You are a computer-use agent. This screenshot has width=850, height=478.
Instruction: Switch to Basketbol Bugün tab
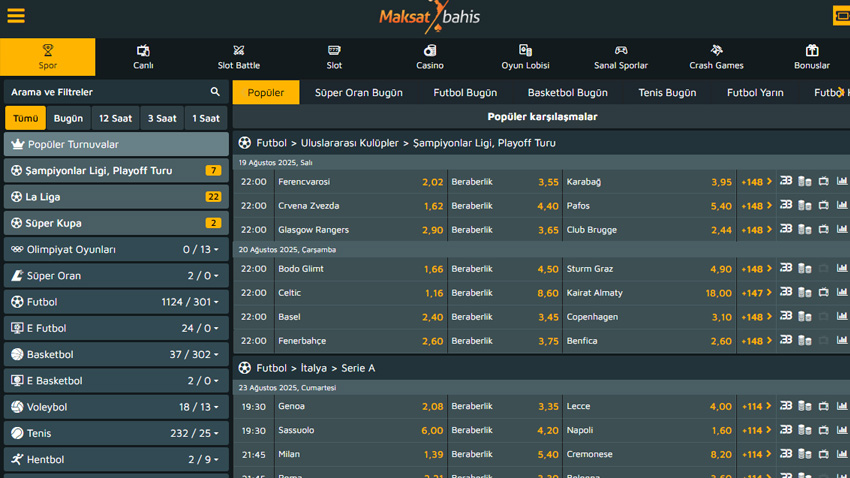pos(568,93)
